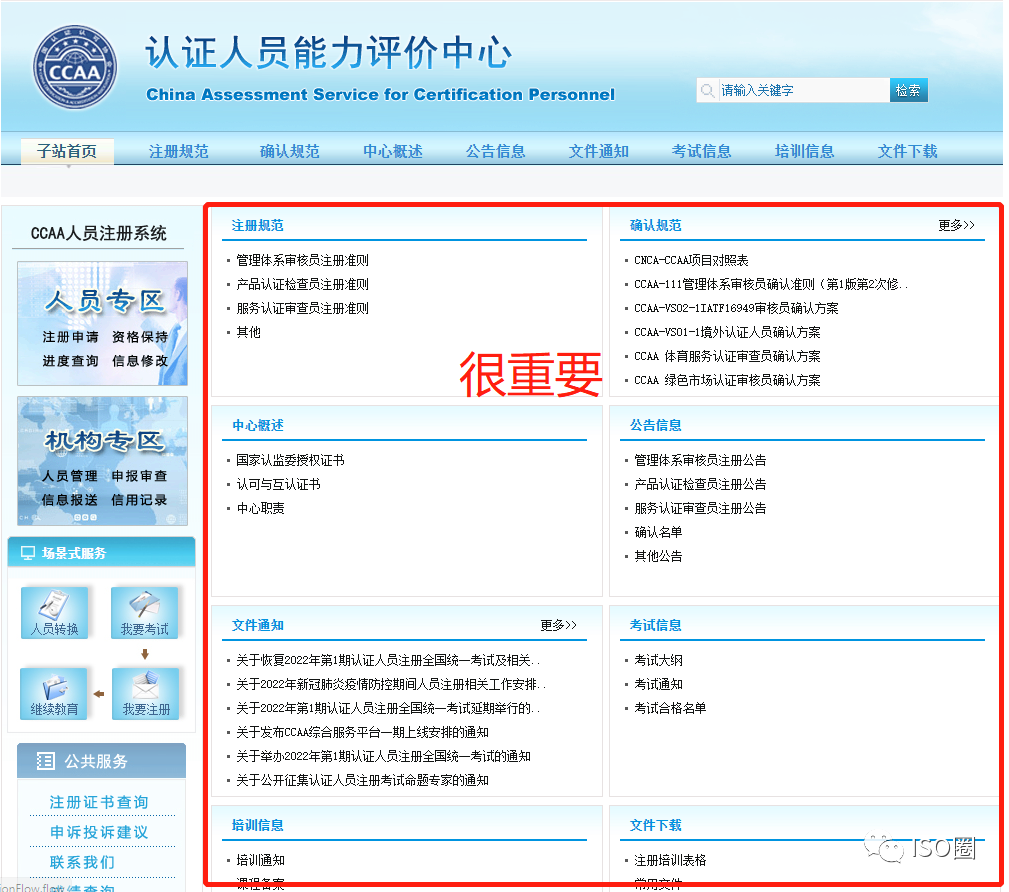Open 我要考试 exam service icon
The width and height of the screenshot is (1009, 892).
click(x=144, y=612)
